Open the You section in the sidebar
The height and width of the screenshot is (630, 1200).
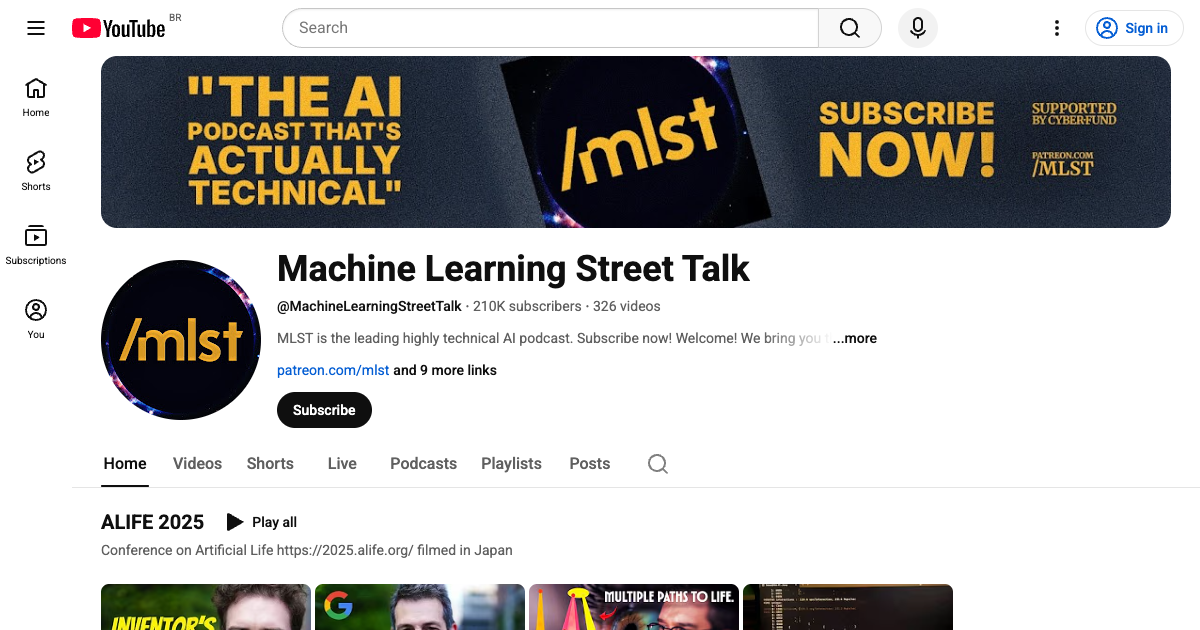(35, 318)
